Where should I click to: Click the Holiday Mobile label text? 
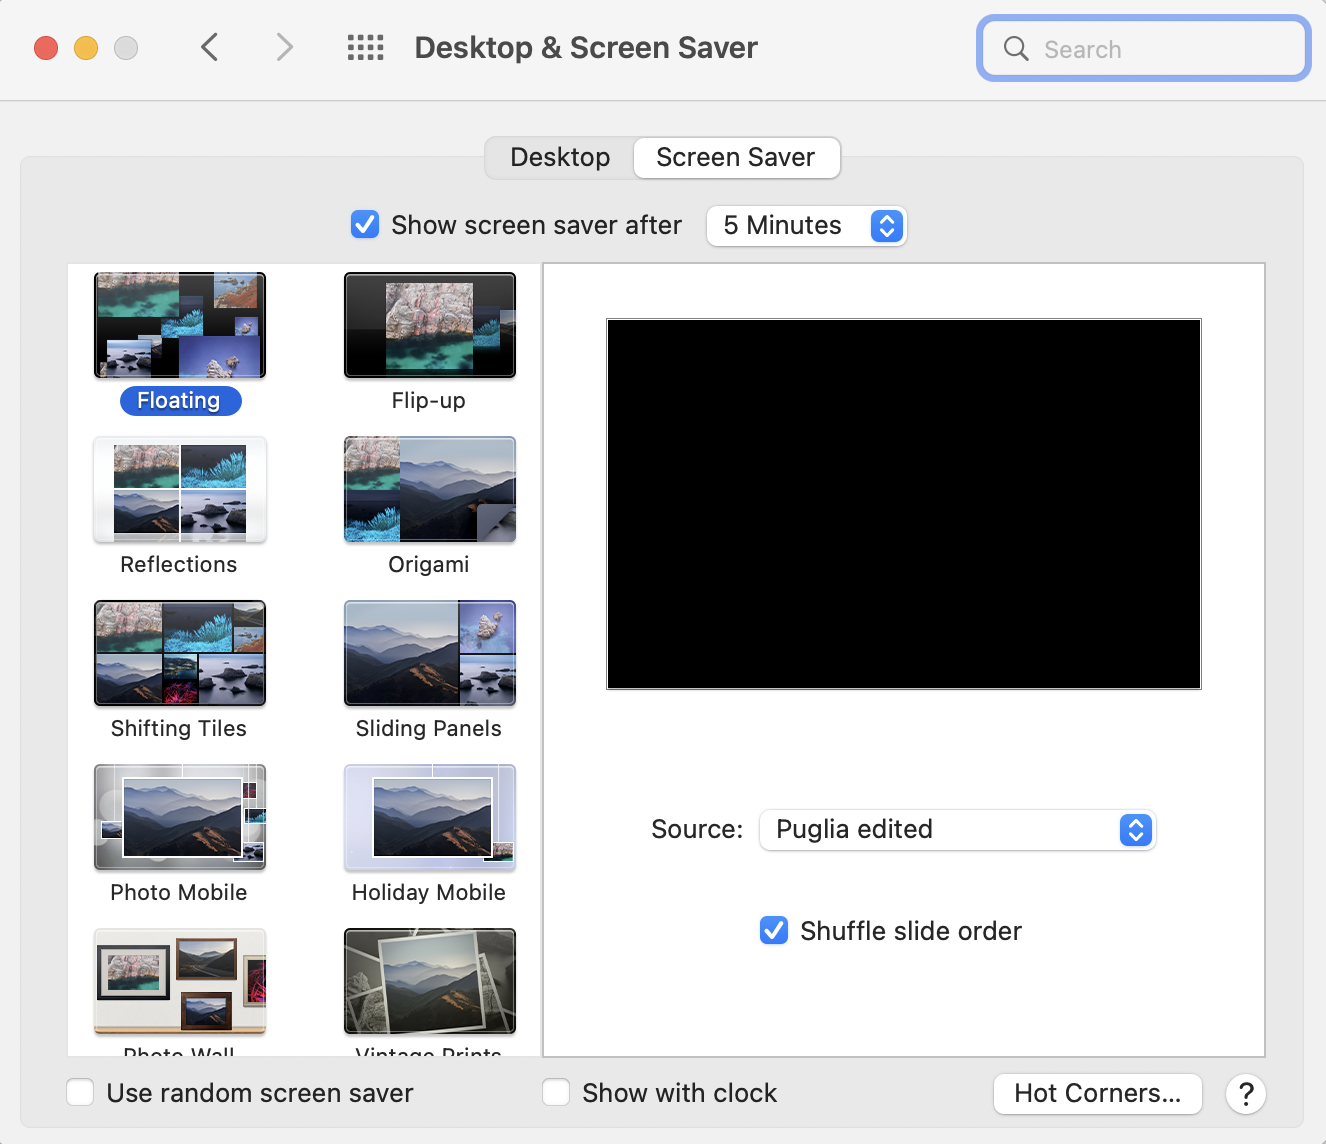[429, 892]
